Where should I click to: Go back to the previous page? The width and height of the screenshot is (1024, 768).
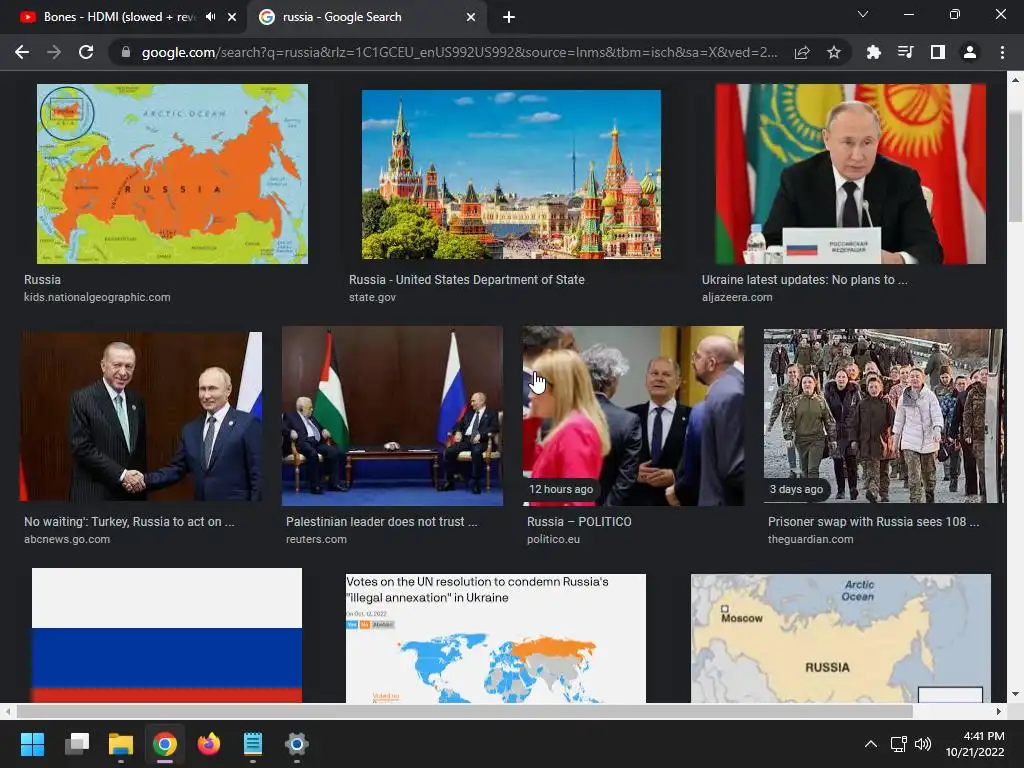22,52
